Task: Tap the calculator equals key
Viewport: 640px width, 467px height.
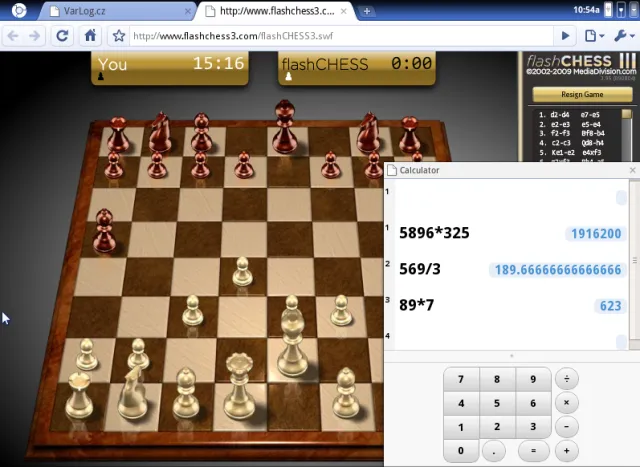Action: coord(533,451)
